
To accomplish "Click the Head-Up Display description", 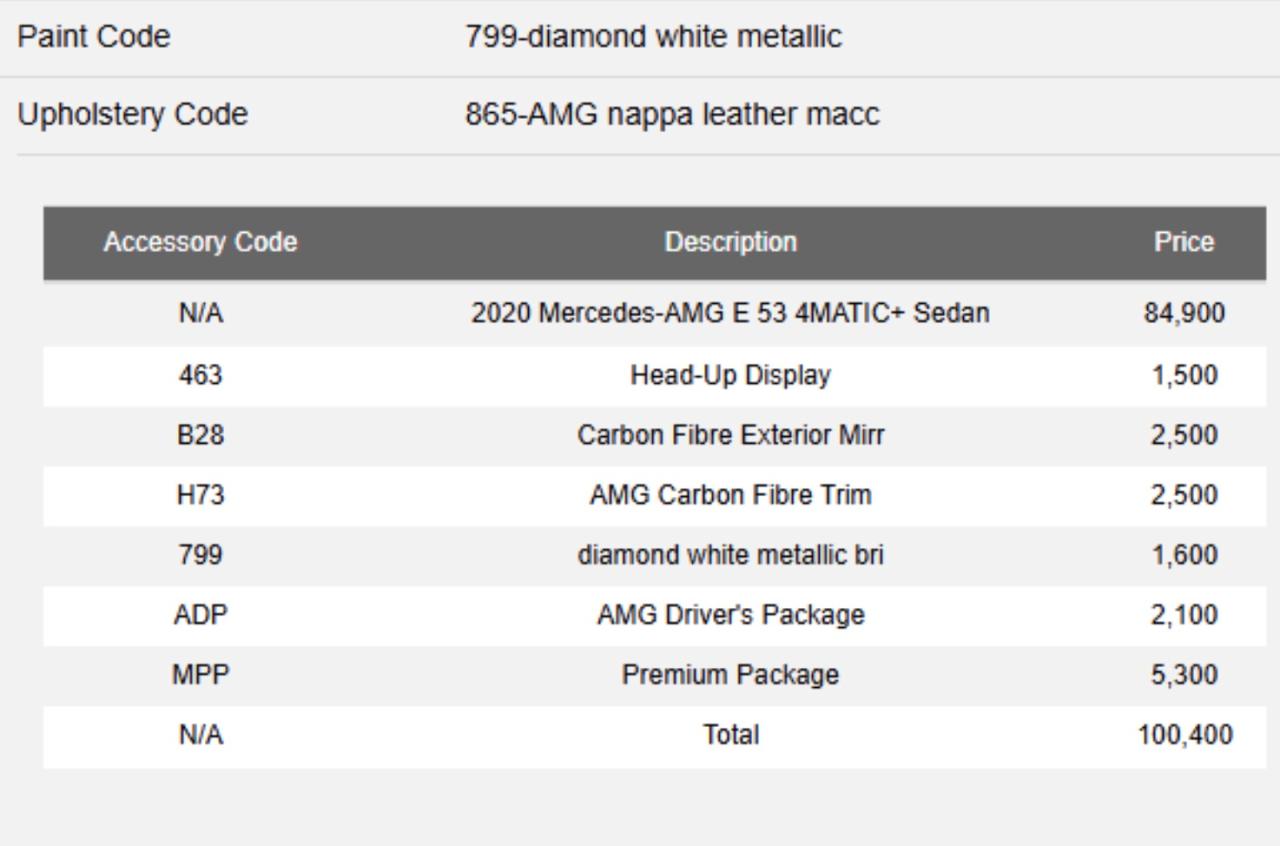I will tap(730, 376).
